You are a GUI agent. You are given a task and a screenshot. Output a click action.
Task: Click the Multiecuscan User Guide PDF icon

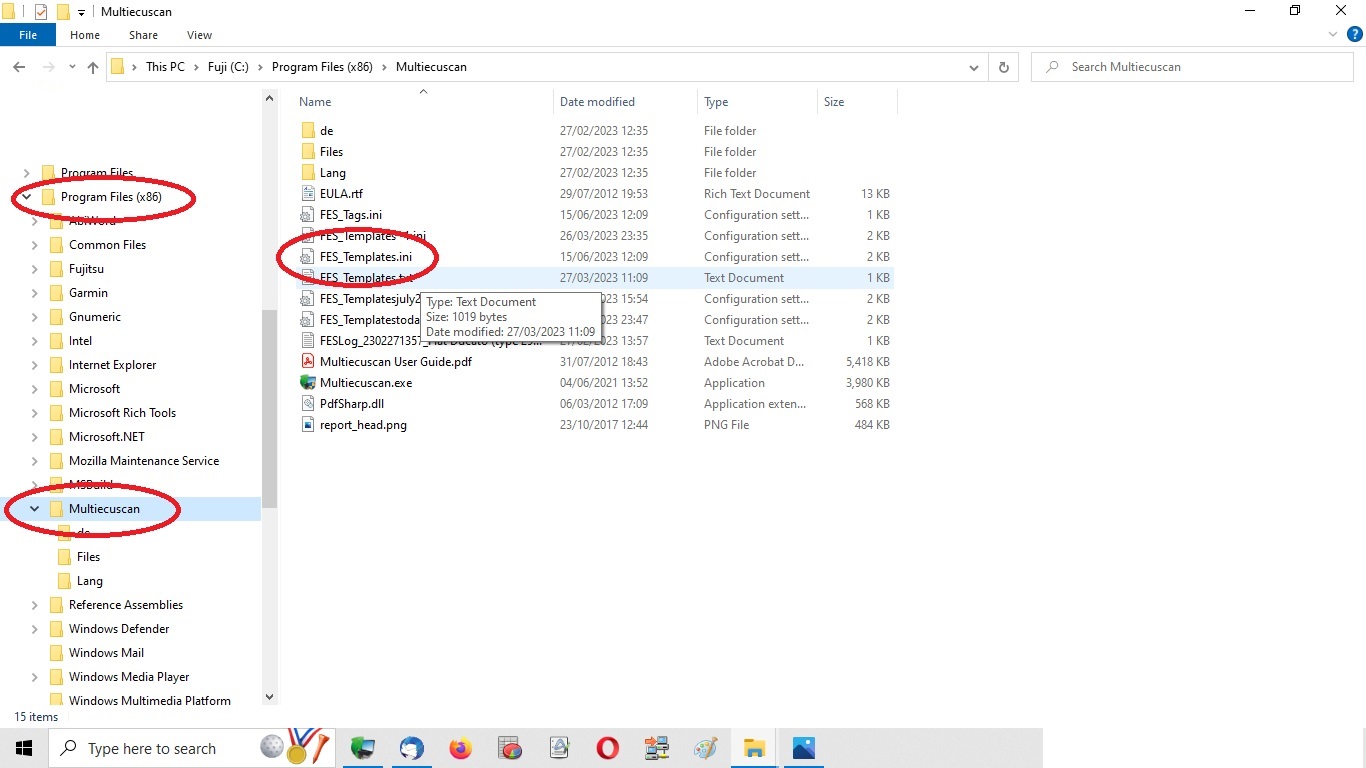click(308, 362)
